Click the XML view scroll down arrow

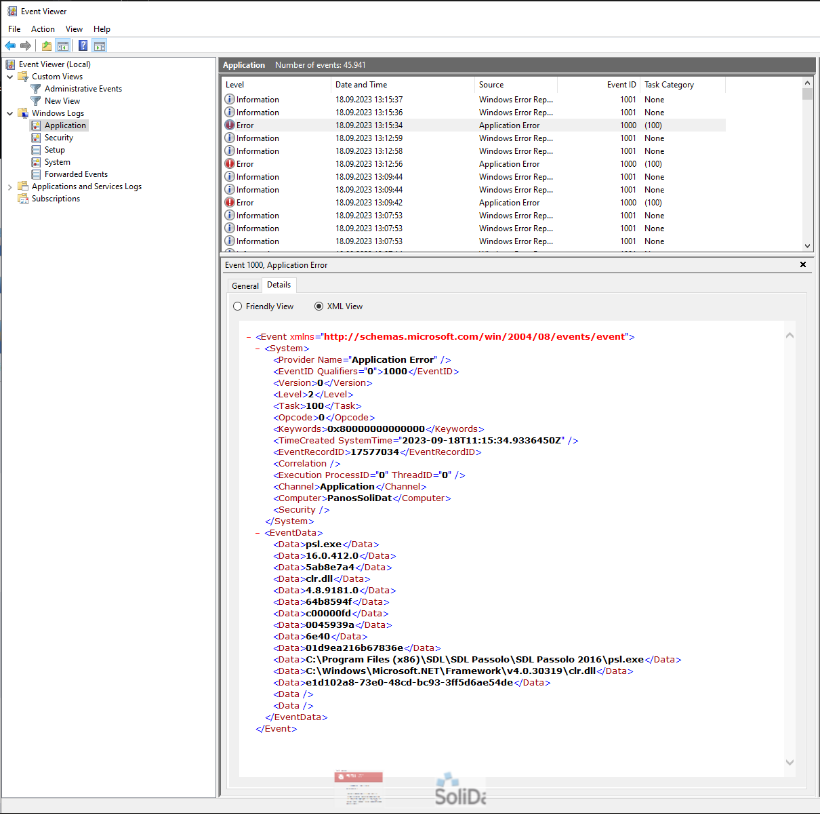[790, 762]
